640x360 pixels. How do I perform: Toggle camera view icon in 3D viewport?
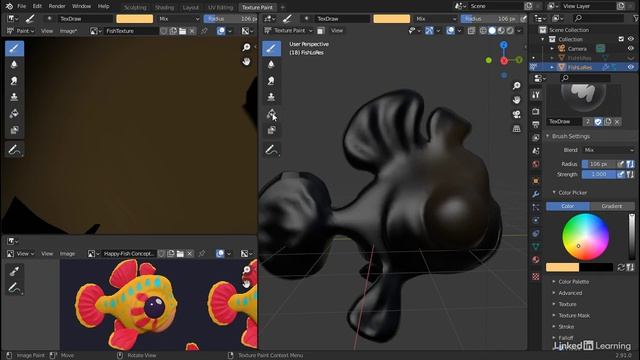pyautogui.click(x=516, y=114)
